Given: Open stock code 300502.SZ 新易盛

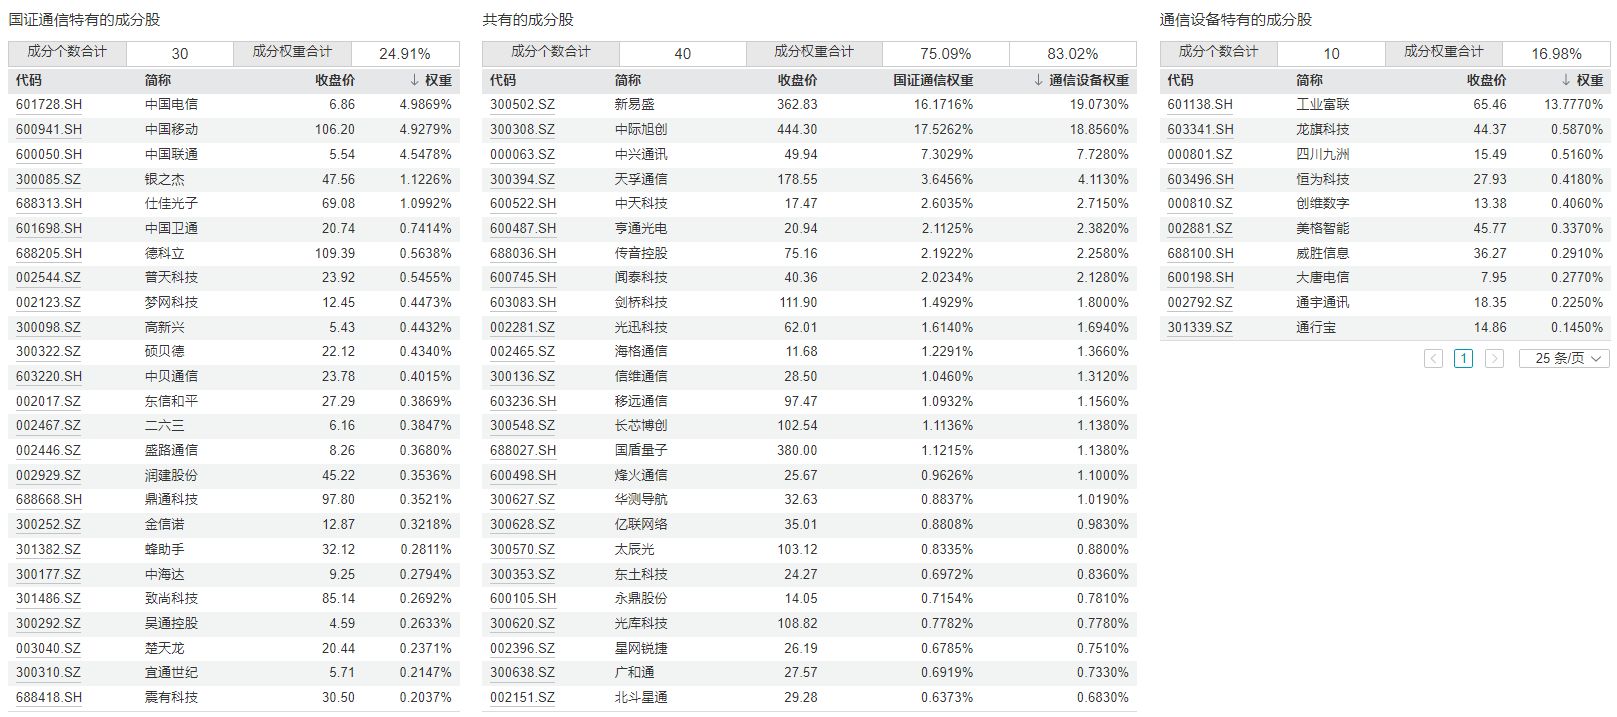Looking at the screenshot, I should 522,104.
